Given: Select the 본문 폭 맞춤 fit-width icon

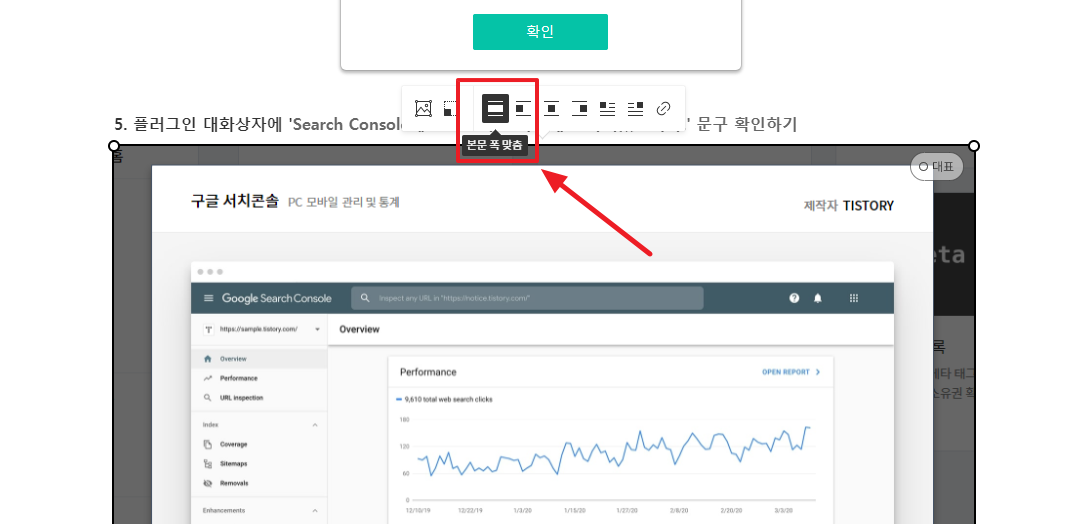Looking at the screenshot, I should coord(495,108).
